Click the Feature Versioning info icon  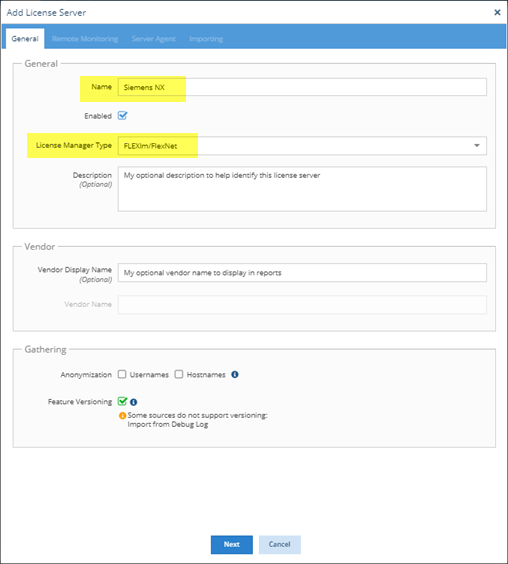coord(133,402)
